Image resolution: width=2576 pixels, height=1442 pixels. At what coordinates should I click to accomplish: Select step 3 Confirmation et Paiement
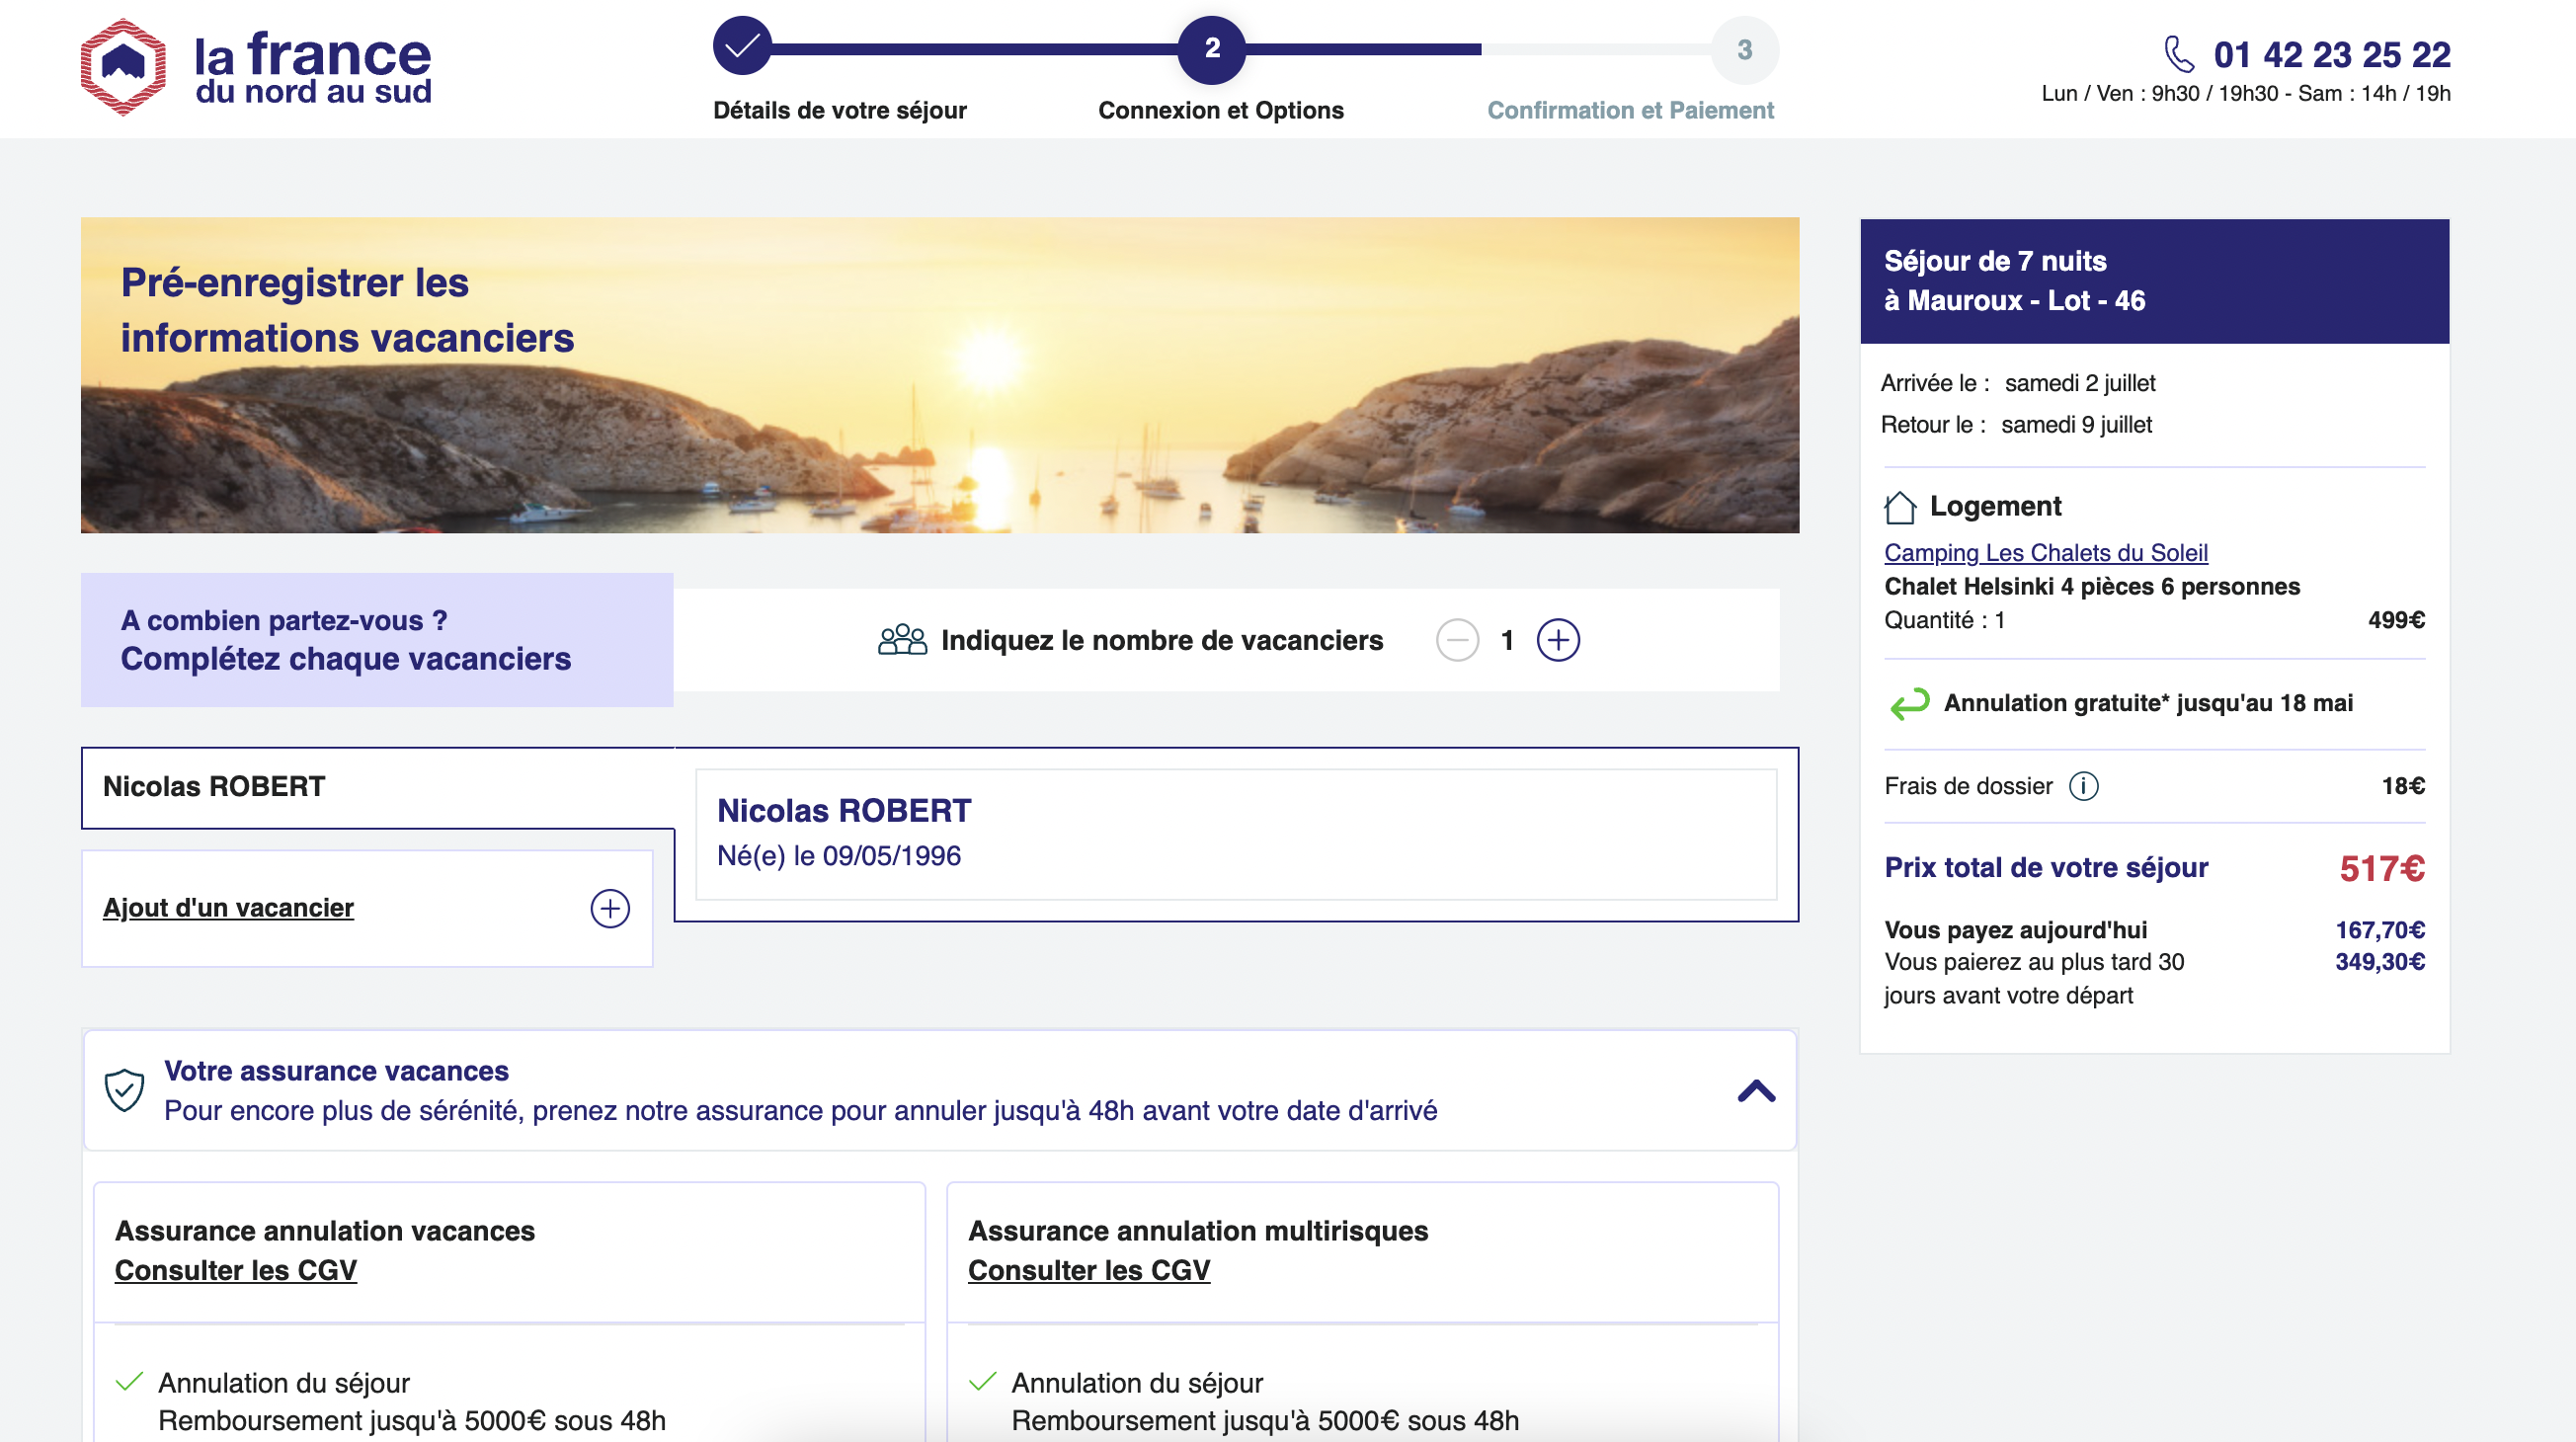[1744, 50]
